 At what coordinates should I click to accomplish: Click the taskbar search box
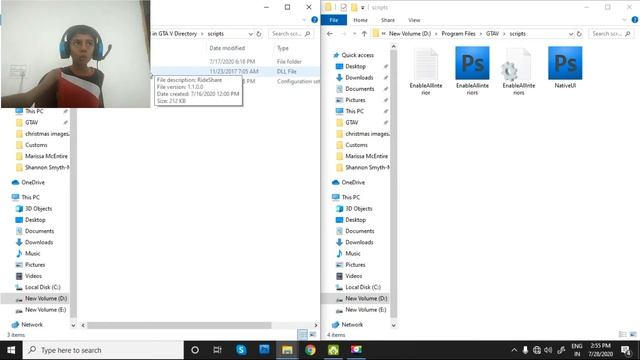tap(103, 350)
